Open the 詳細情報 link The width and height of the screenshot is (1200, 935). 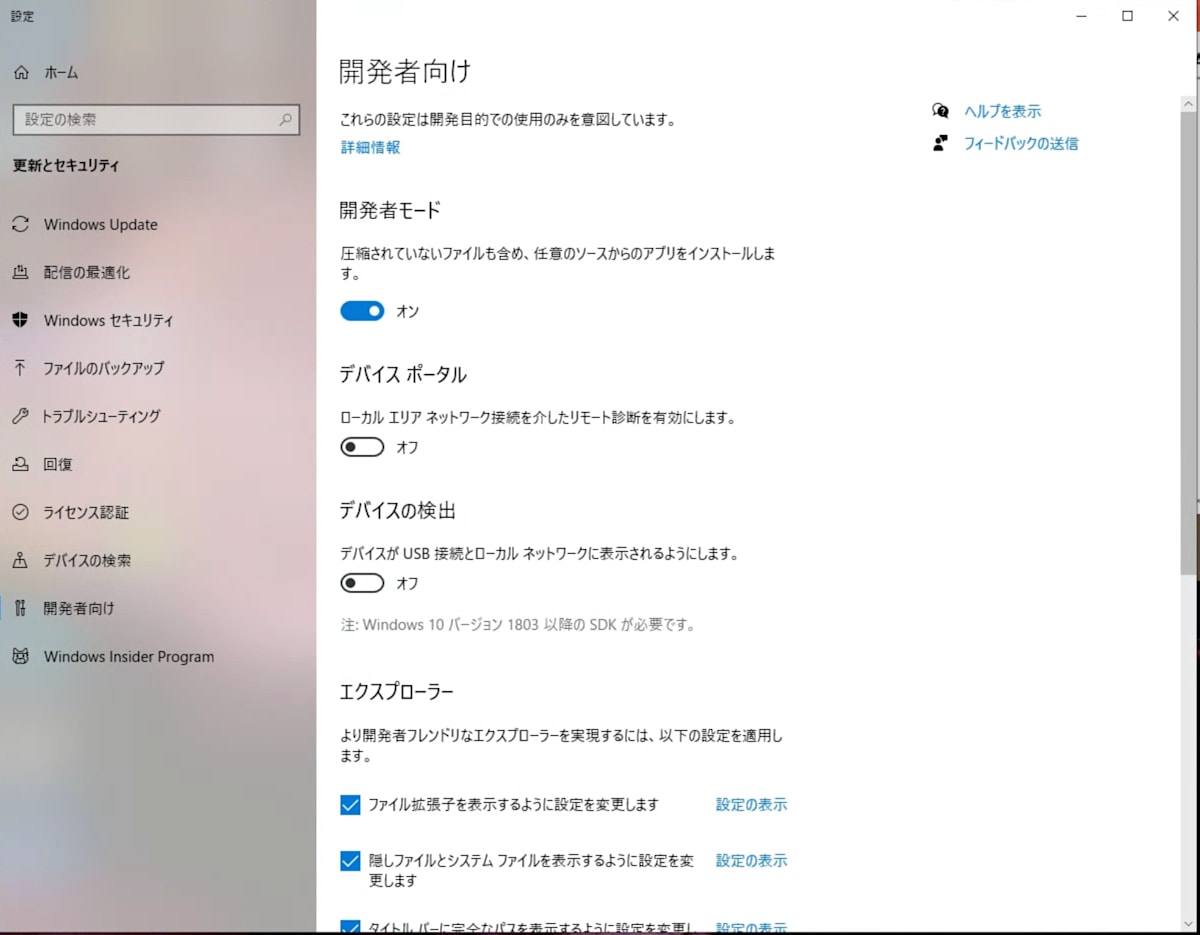370,147
